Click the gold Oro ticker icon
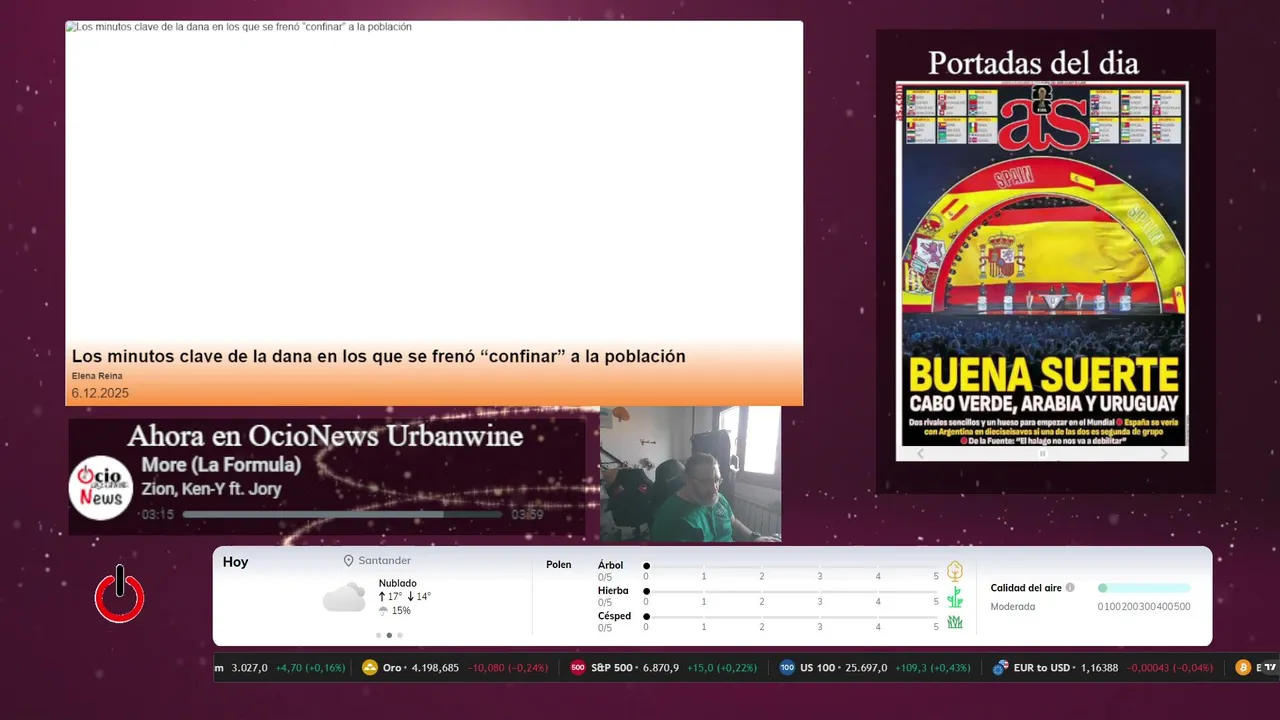Viewport: 1280px width, 720px height. [x=370, y=667]
